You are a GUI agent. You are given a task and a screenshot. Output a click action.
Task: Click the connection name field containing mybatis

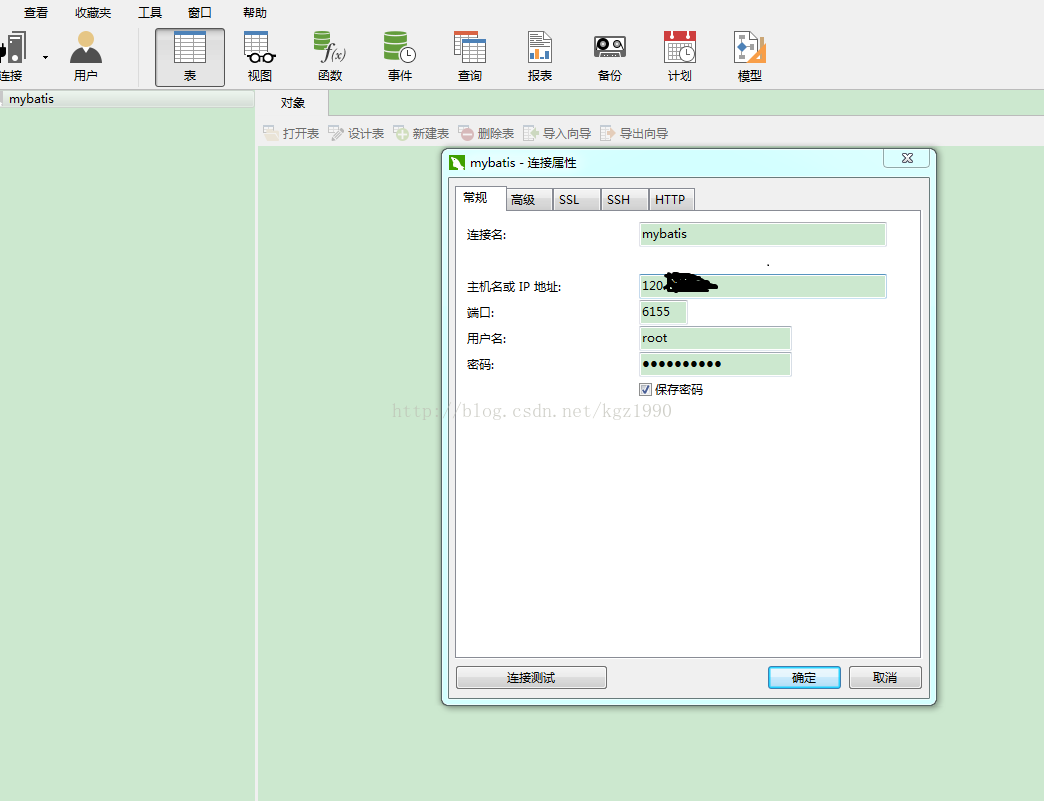point(762,234)
